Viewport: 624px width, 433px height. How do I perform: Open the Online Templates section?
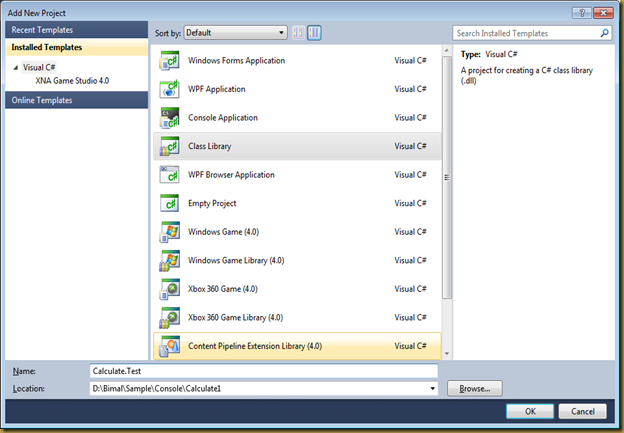pyautogui.click(x=76, y=100)
